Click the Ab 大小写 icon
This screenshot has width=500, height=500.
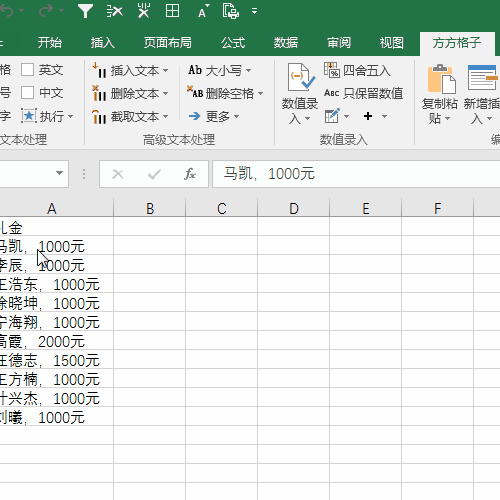(195, 70)
